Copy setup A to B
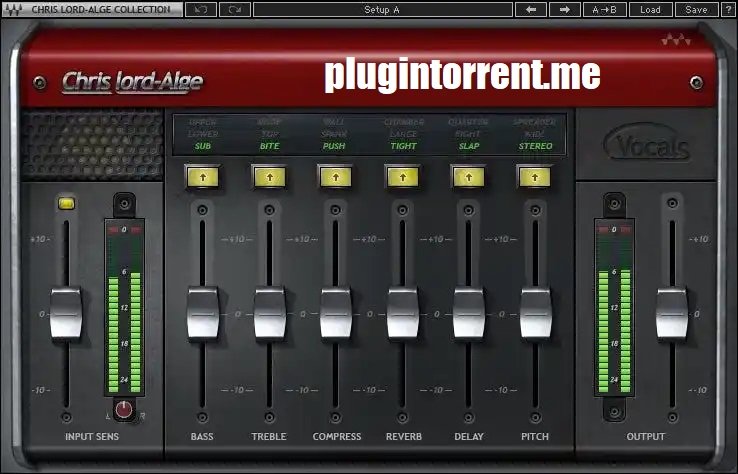Image resolution: width=738 pixels, height=474 pixels. tap(604, 9)
